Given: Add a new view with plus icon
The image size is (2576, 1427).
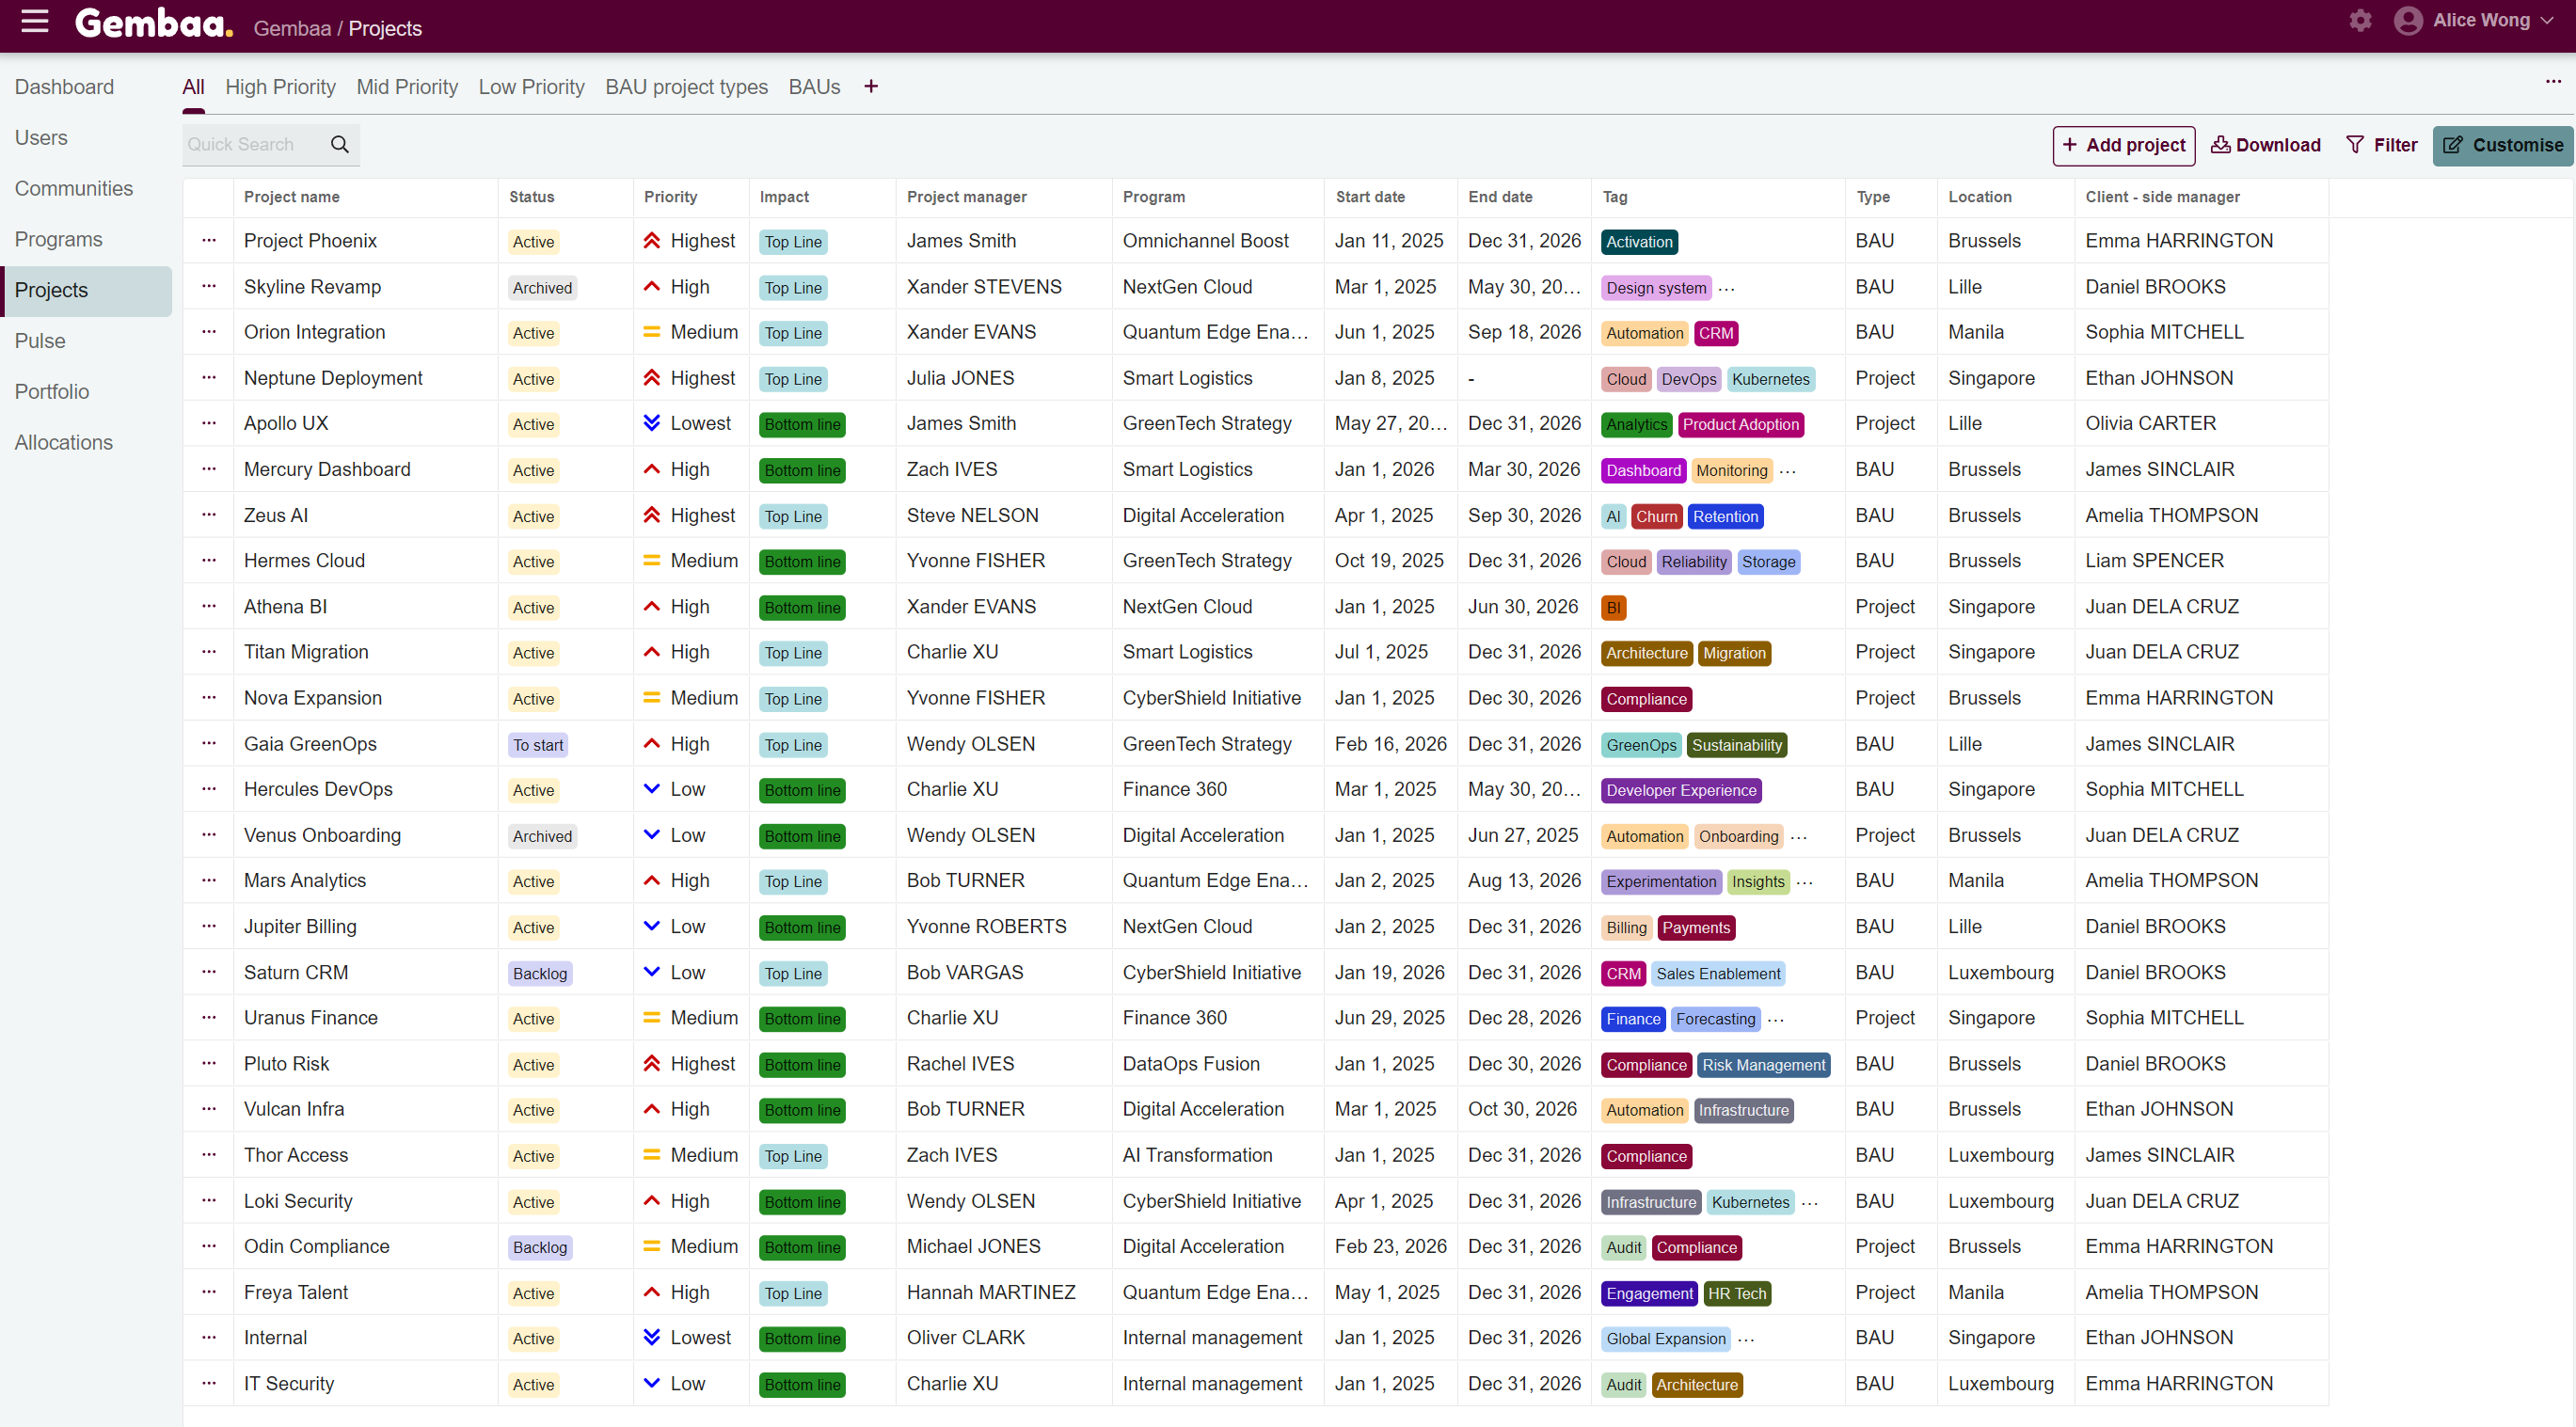Looking at the screenshot, I should pos(871,87).
